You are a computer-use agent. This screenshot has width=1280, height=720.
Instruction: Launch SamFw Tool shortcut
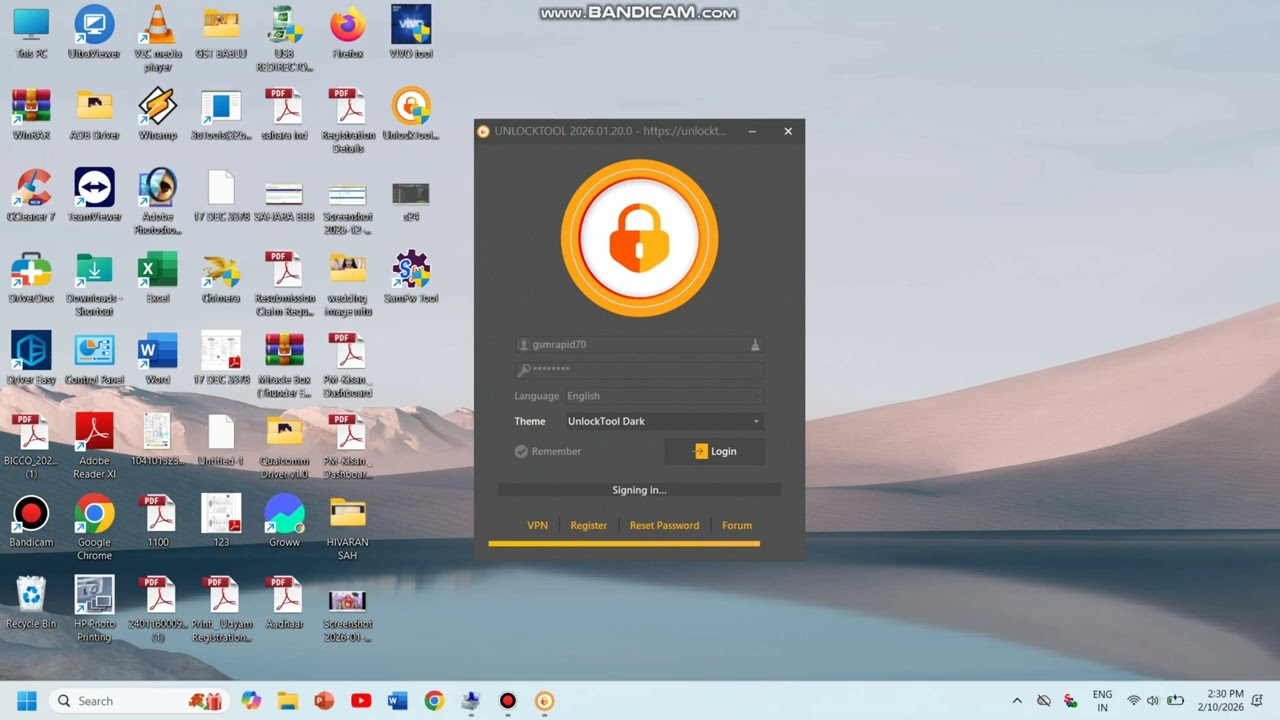click(410, 277)
